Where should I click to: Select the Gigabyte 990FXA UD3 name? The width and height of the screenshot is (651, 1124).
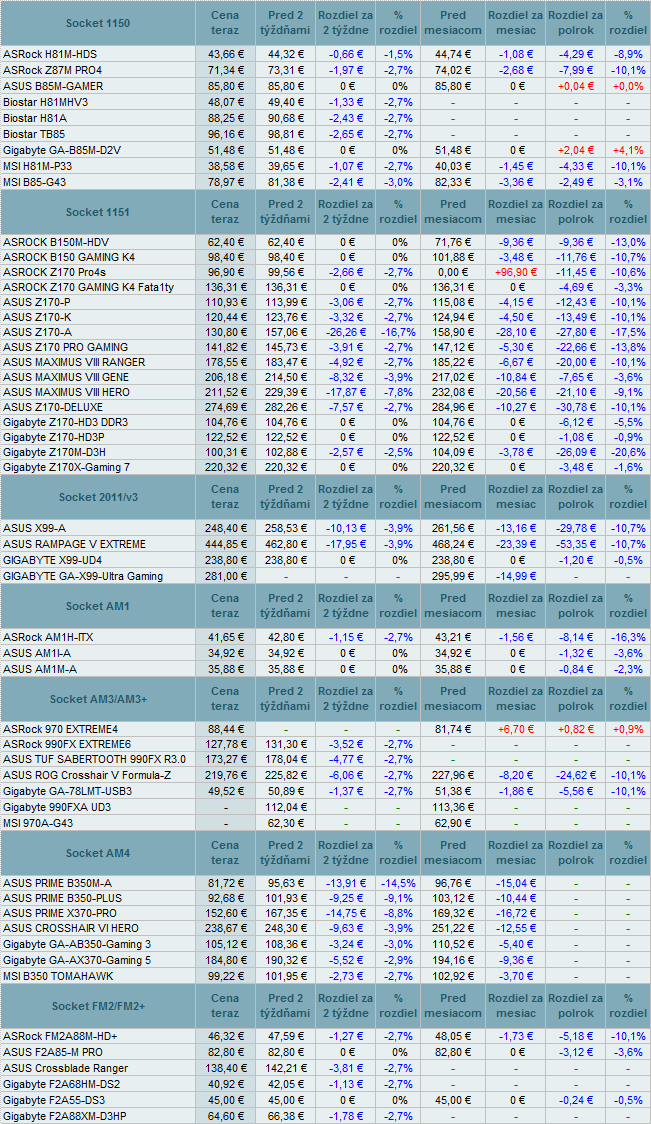pyautogui.click(x=57, y=807)
